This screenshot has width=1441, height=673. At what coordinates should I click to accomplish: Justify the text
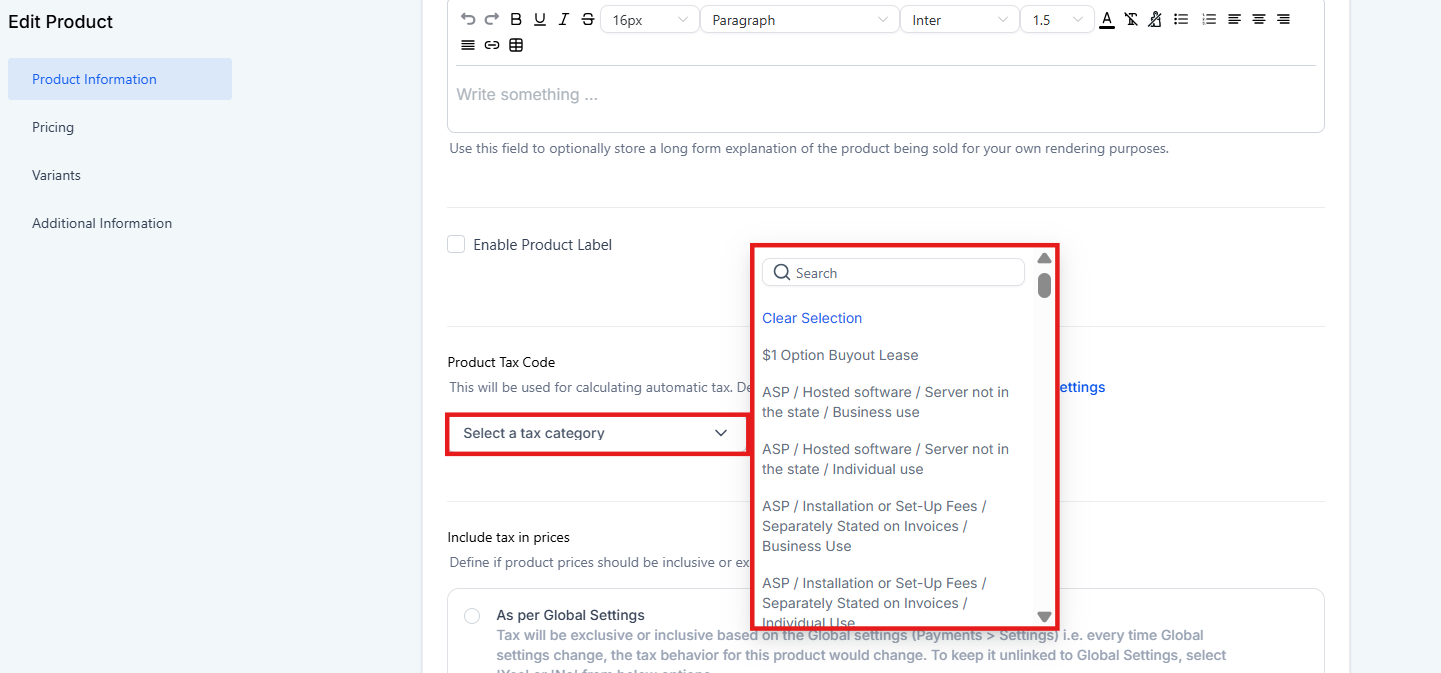pyautogui.click(x=468, y=45)
